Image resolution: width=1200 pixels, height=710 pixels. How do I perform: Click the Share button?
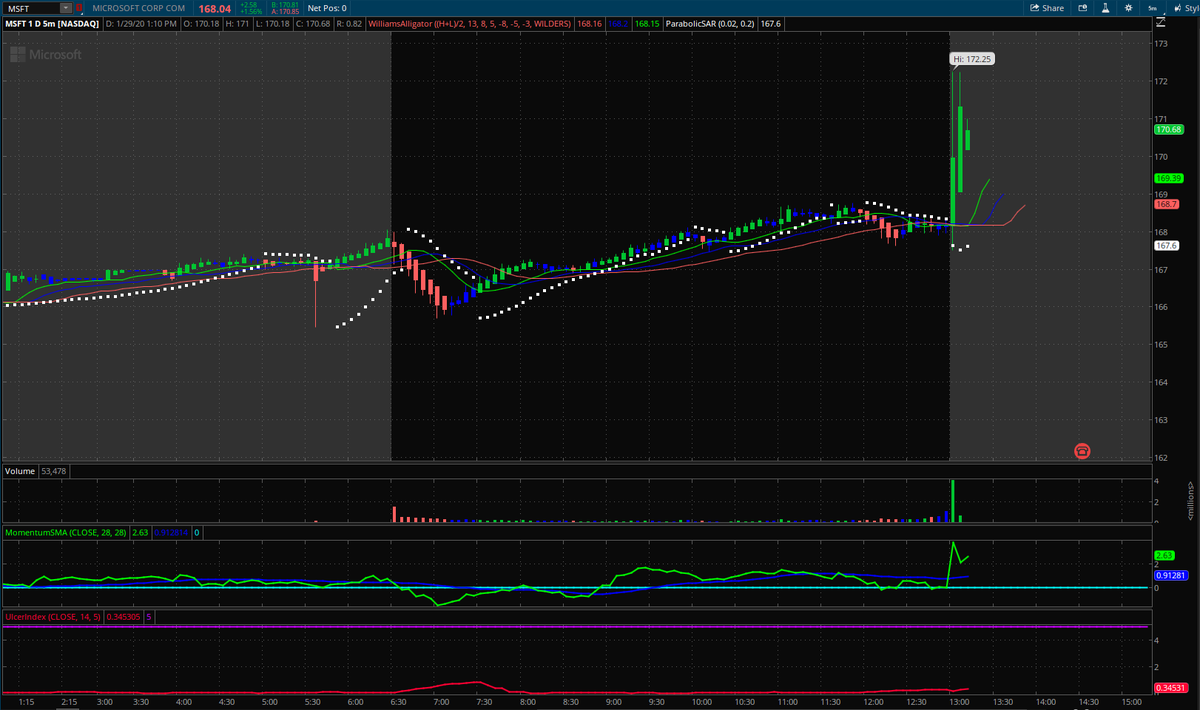[x=1047, y=8]
